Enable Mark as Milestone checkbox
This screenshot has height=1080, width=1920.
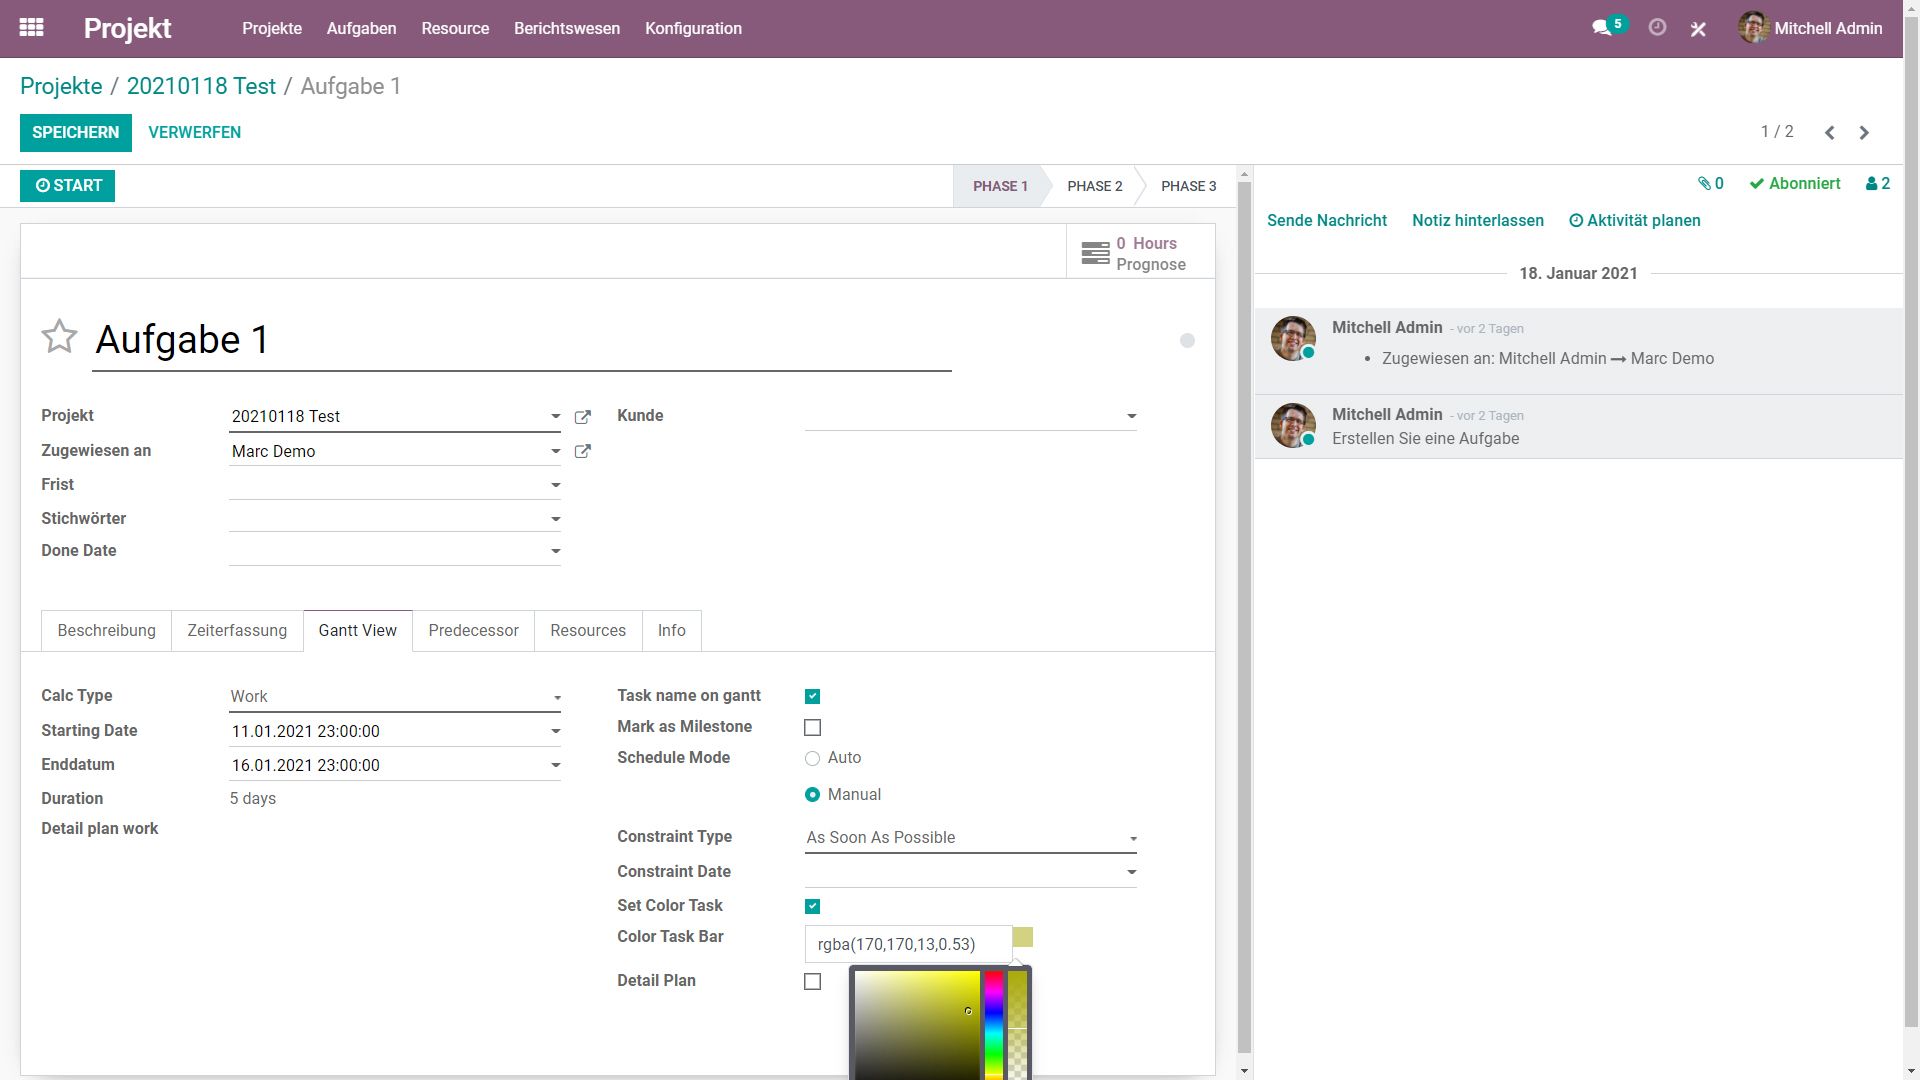[x=812, y=728]
